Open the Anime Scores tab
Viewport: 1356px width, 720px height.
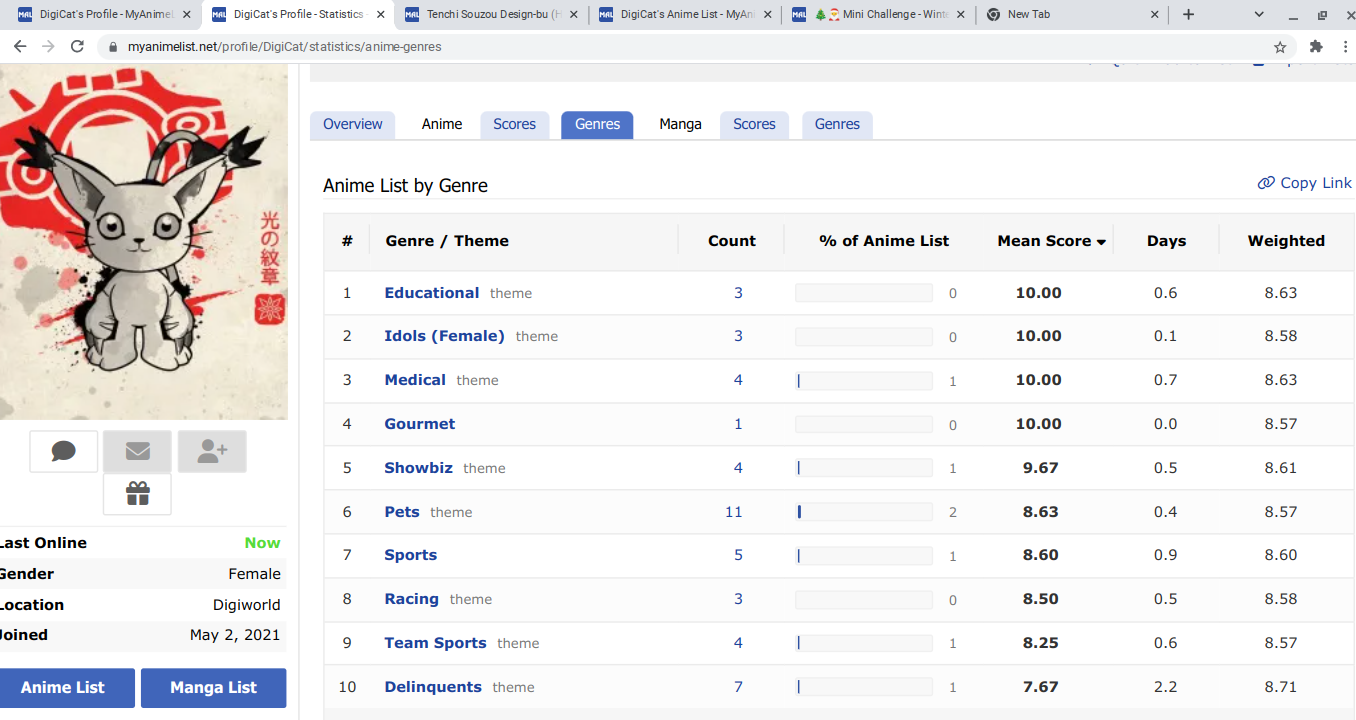point(514,125)
